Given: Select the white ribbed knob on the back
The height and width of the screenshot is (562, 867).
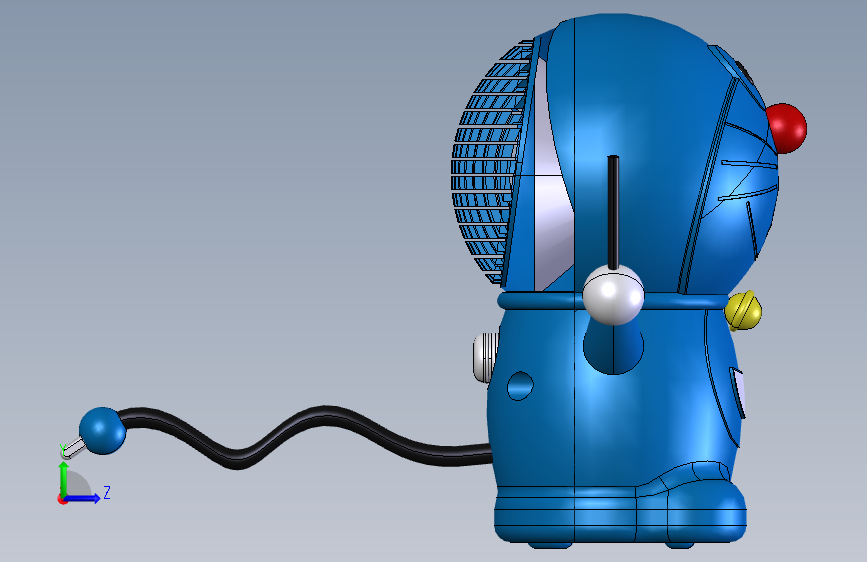Looking at the screenshot, I should coord(485,357).
